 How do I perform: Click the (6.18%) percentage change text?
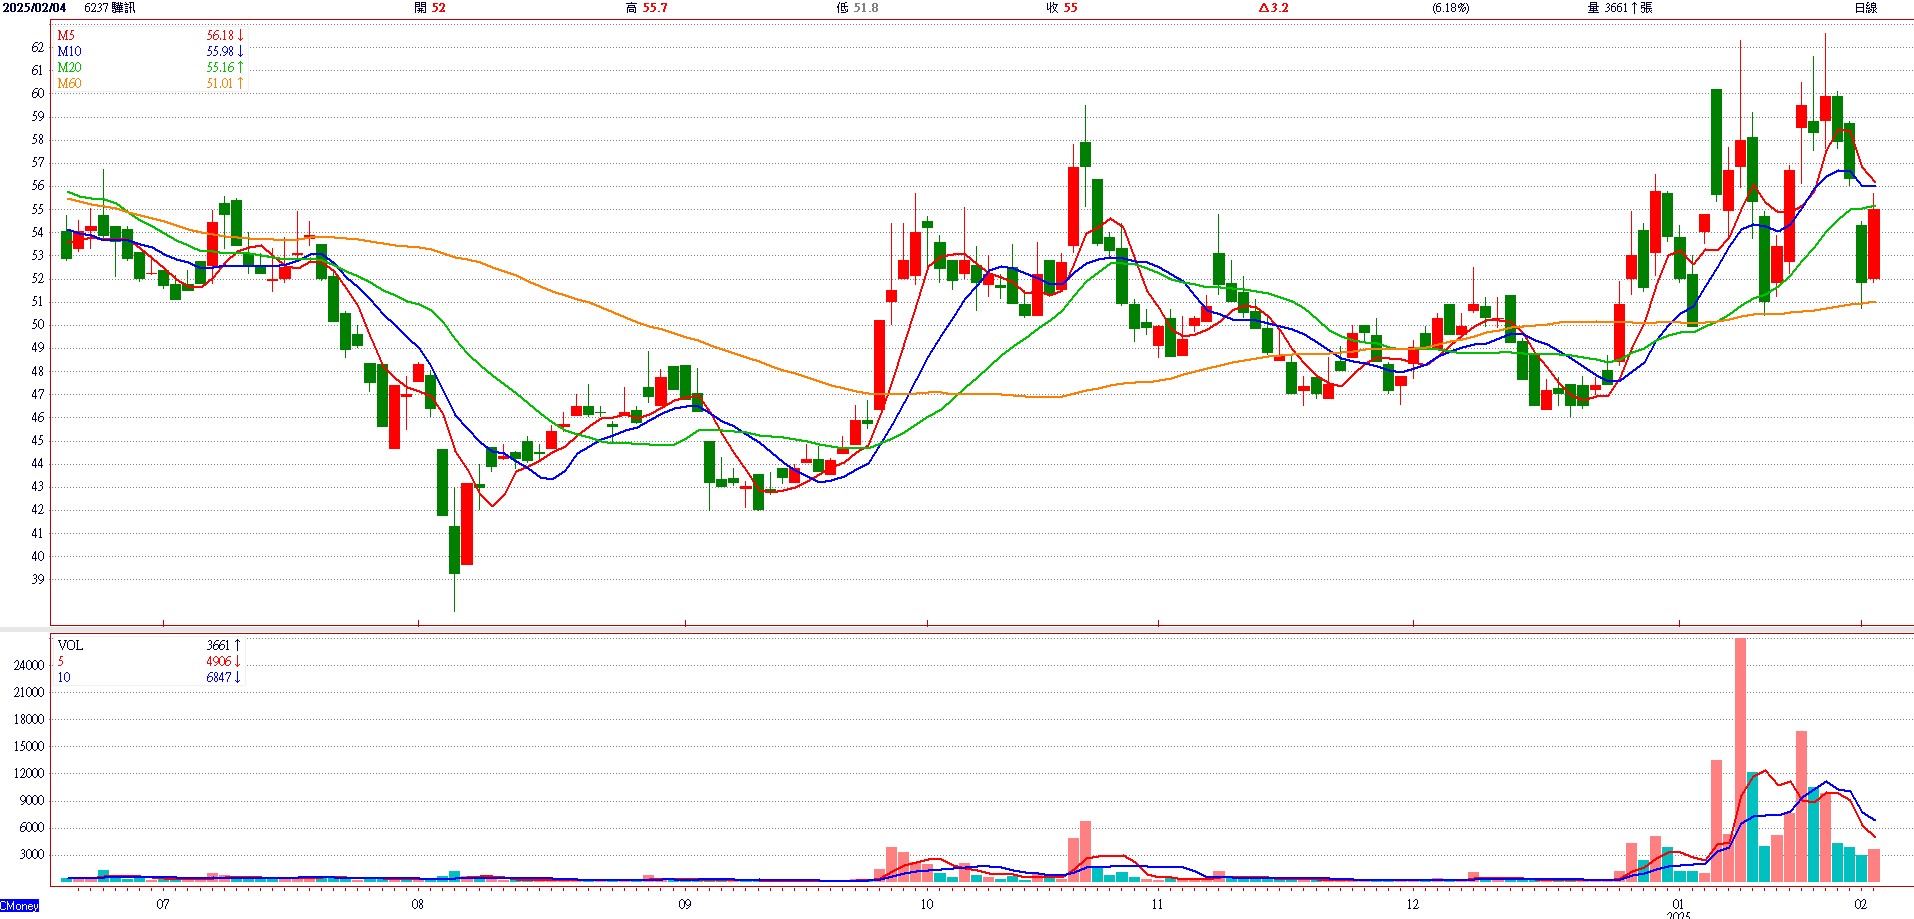click(1450, 8)
